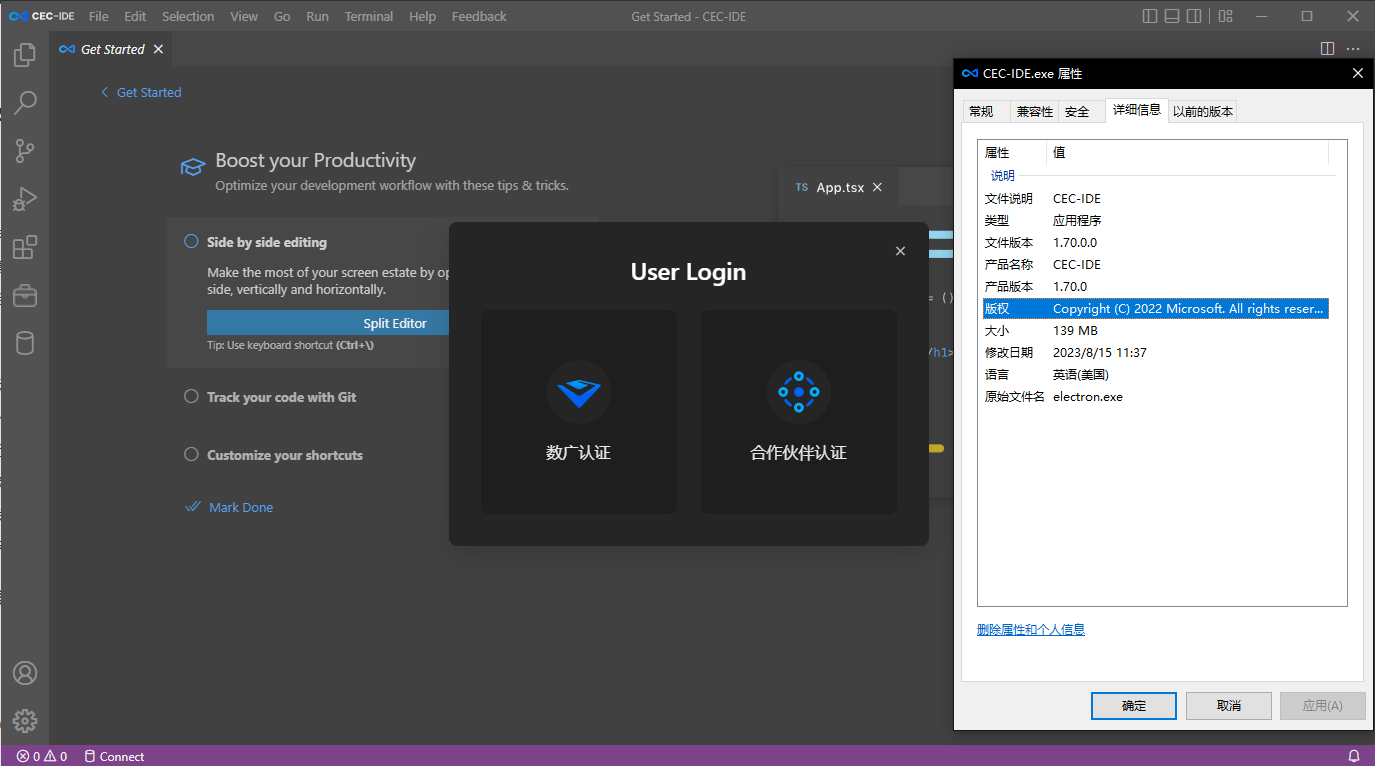Open the Explorer view in the activity bar

pos(25,54)
